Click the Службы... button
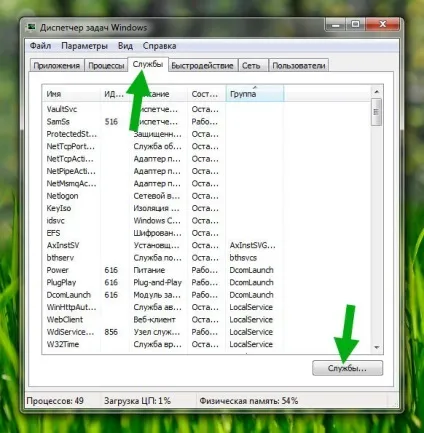The image size is (424, 433). (x=347, y=368)
